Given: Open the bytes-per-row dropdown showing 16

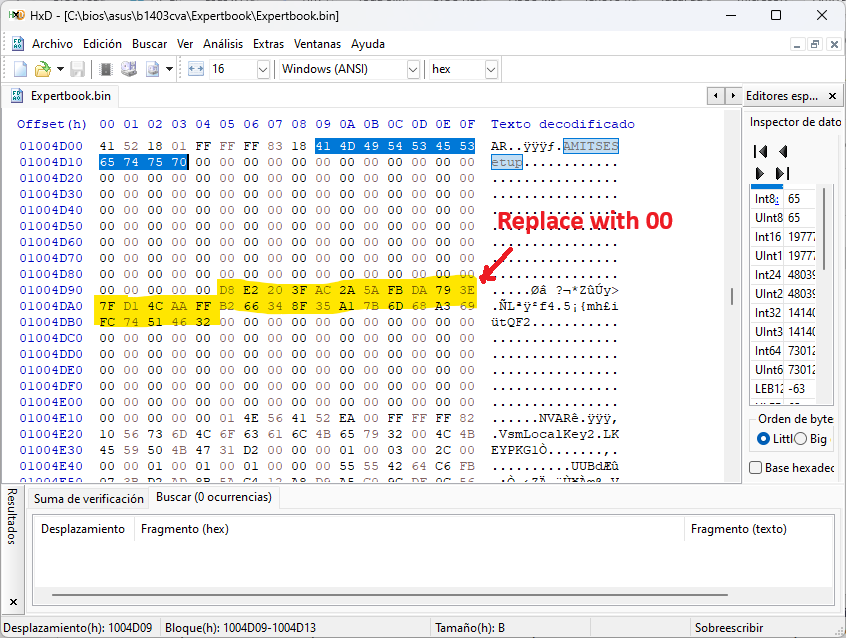Looking at the screenshot, I should [x=263, y=69].
